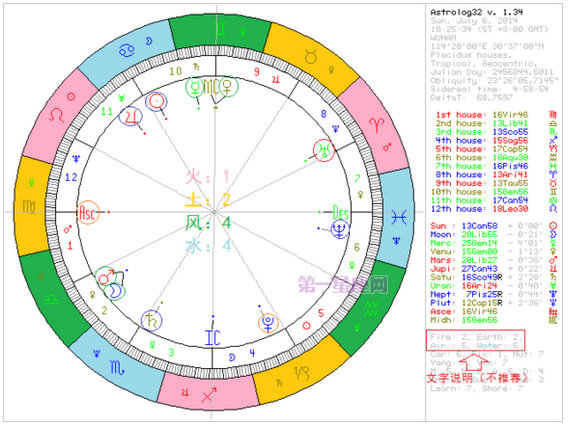The height and width of the screenshot is (425, 568).
Task: Select the Virgo sign on the zodiac ring
Action: click(29, 206)
